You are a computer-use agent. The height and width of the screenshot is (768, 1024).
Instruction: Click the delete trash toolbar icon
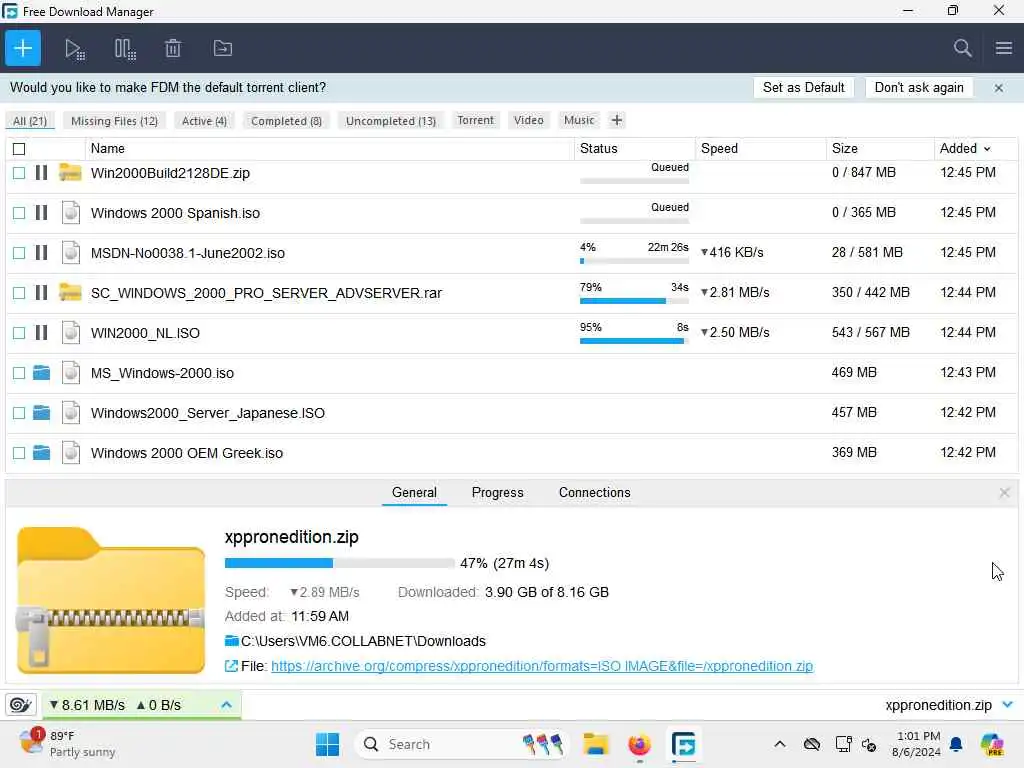pyautogui.click(x=172, y=48)
